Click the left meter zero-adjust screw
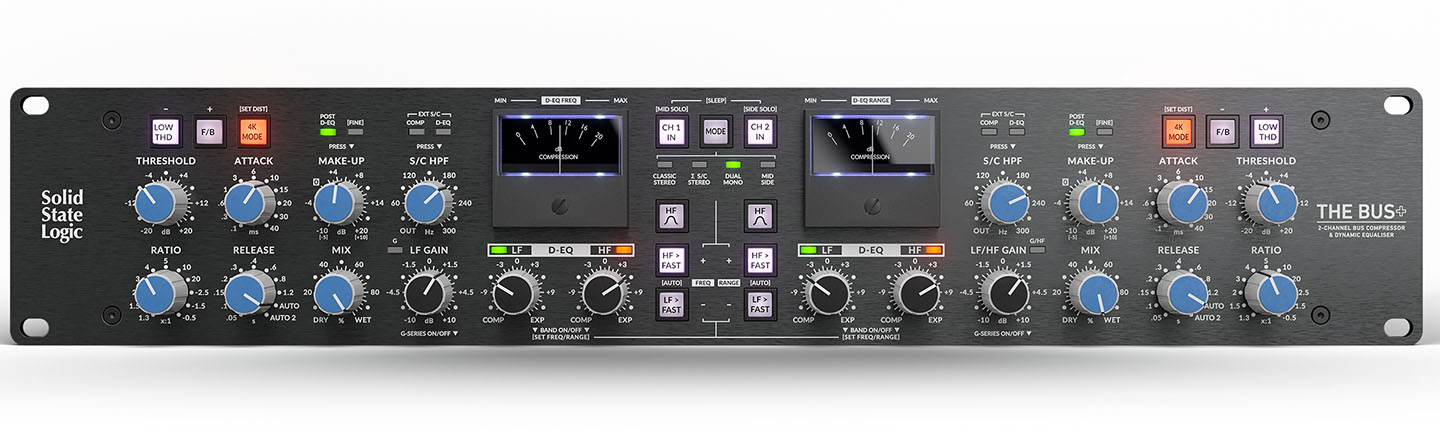The width and height of the screenshot is (1440, 432). pyautogui.click(x=559, y=206)
